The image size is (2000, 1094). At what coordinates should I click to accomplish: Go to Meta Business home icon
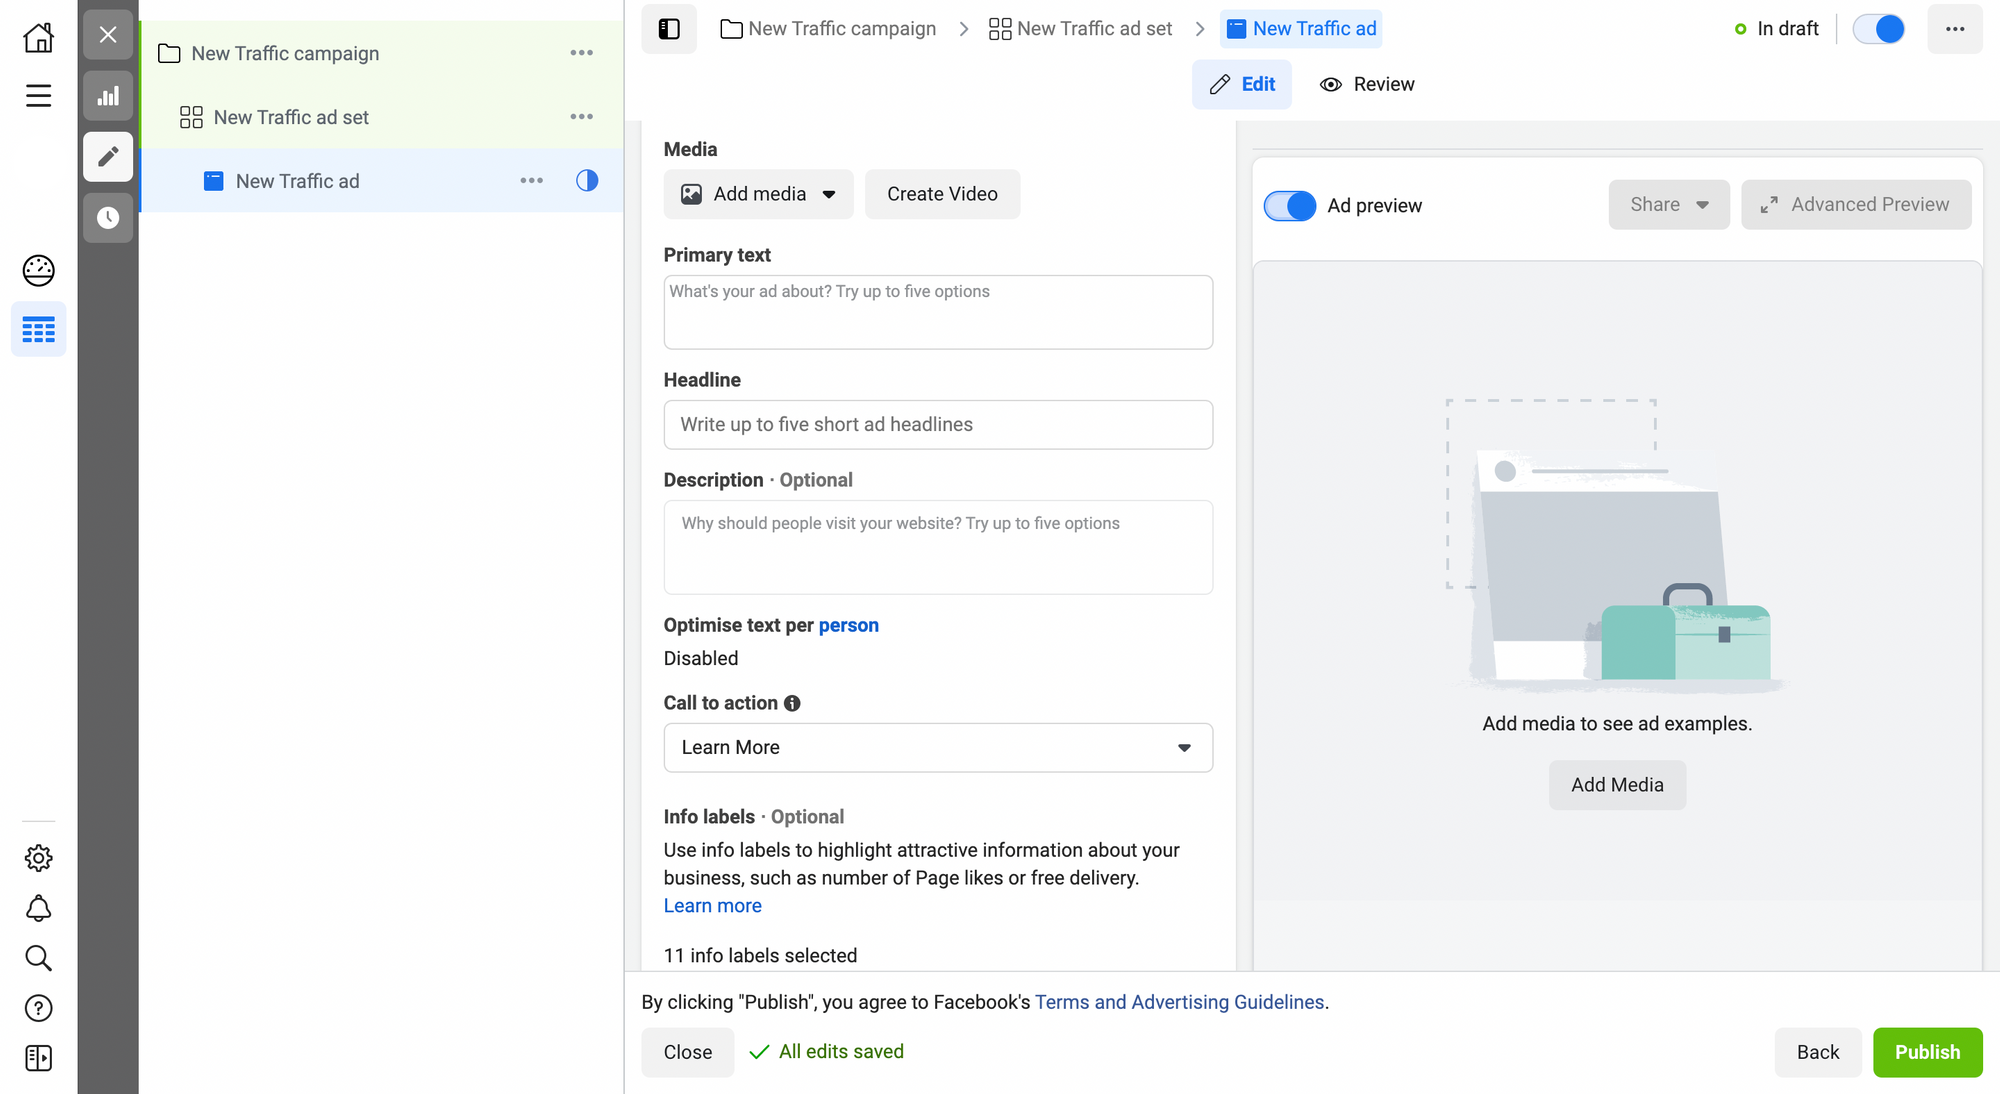[x=38, y=37]
